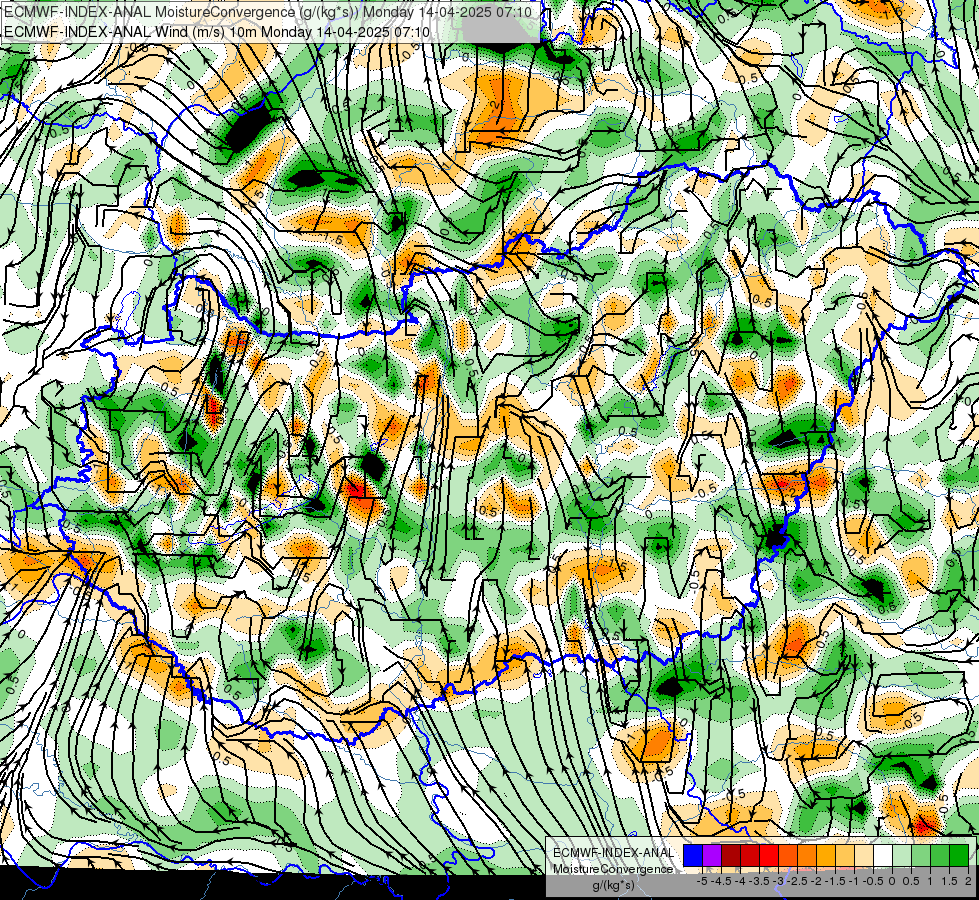
Task: Click the orange-red swatch between -3 and -2.5
Action: coord(788,855)
